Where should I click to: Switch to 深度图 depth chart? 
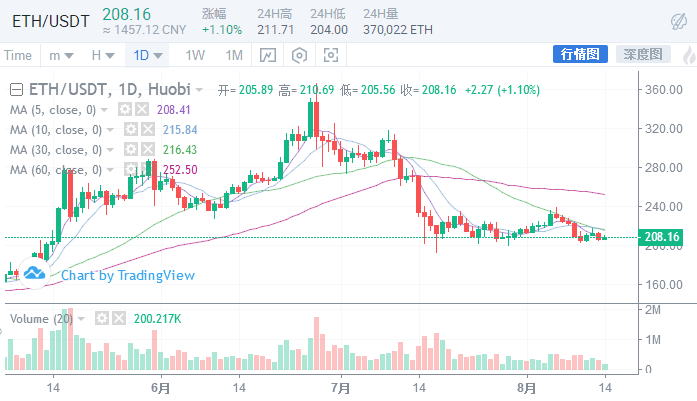[640, 54]
